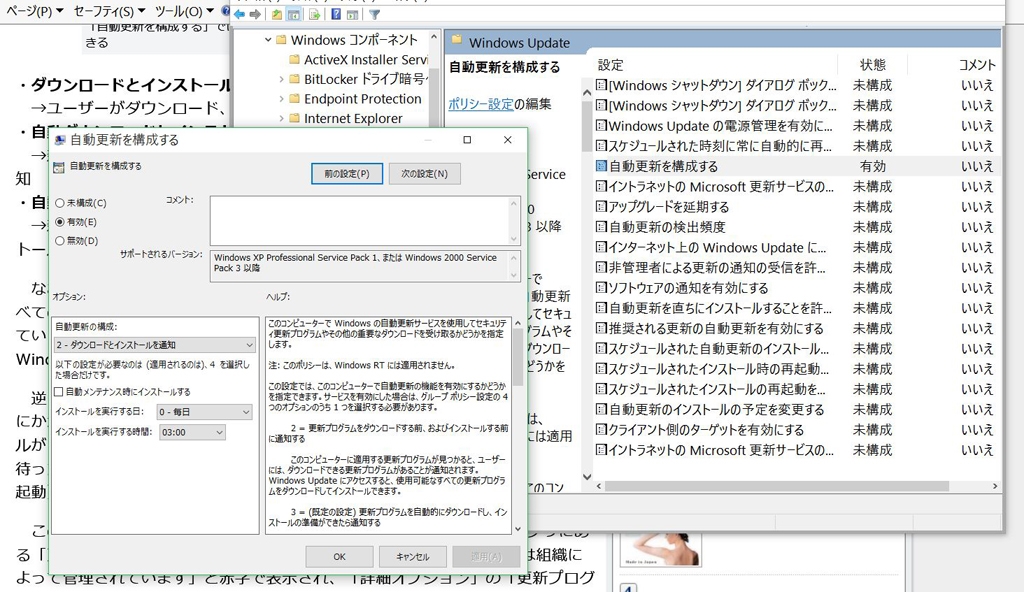1024x592 pixels.
Task: Select the row 自動更新の検出頻度
Action: pyautogui.click(x=797, y=227)
